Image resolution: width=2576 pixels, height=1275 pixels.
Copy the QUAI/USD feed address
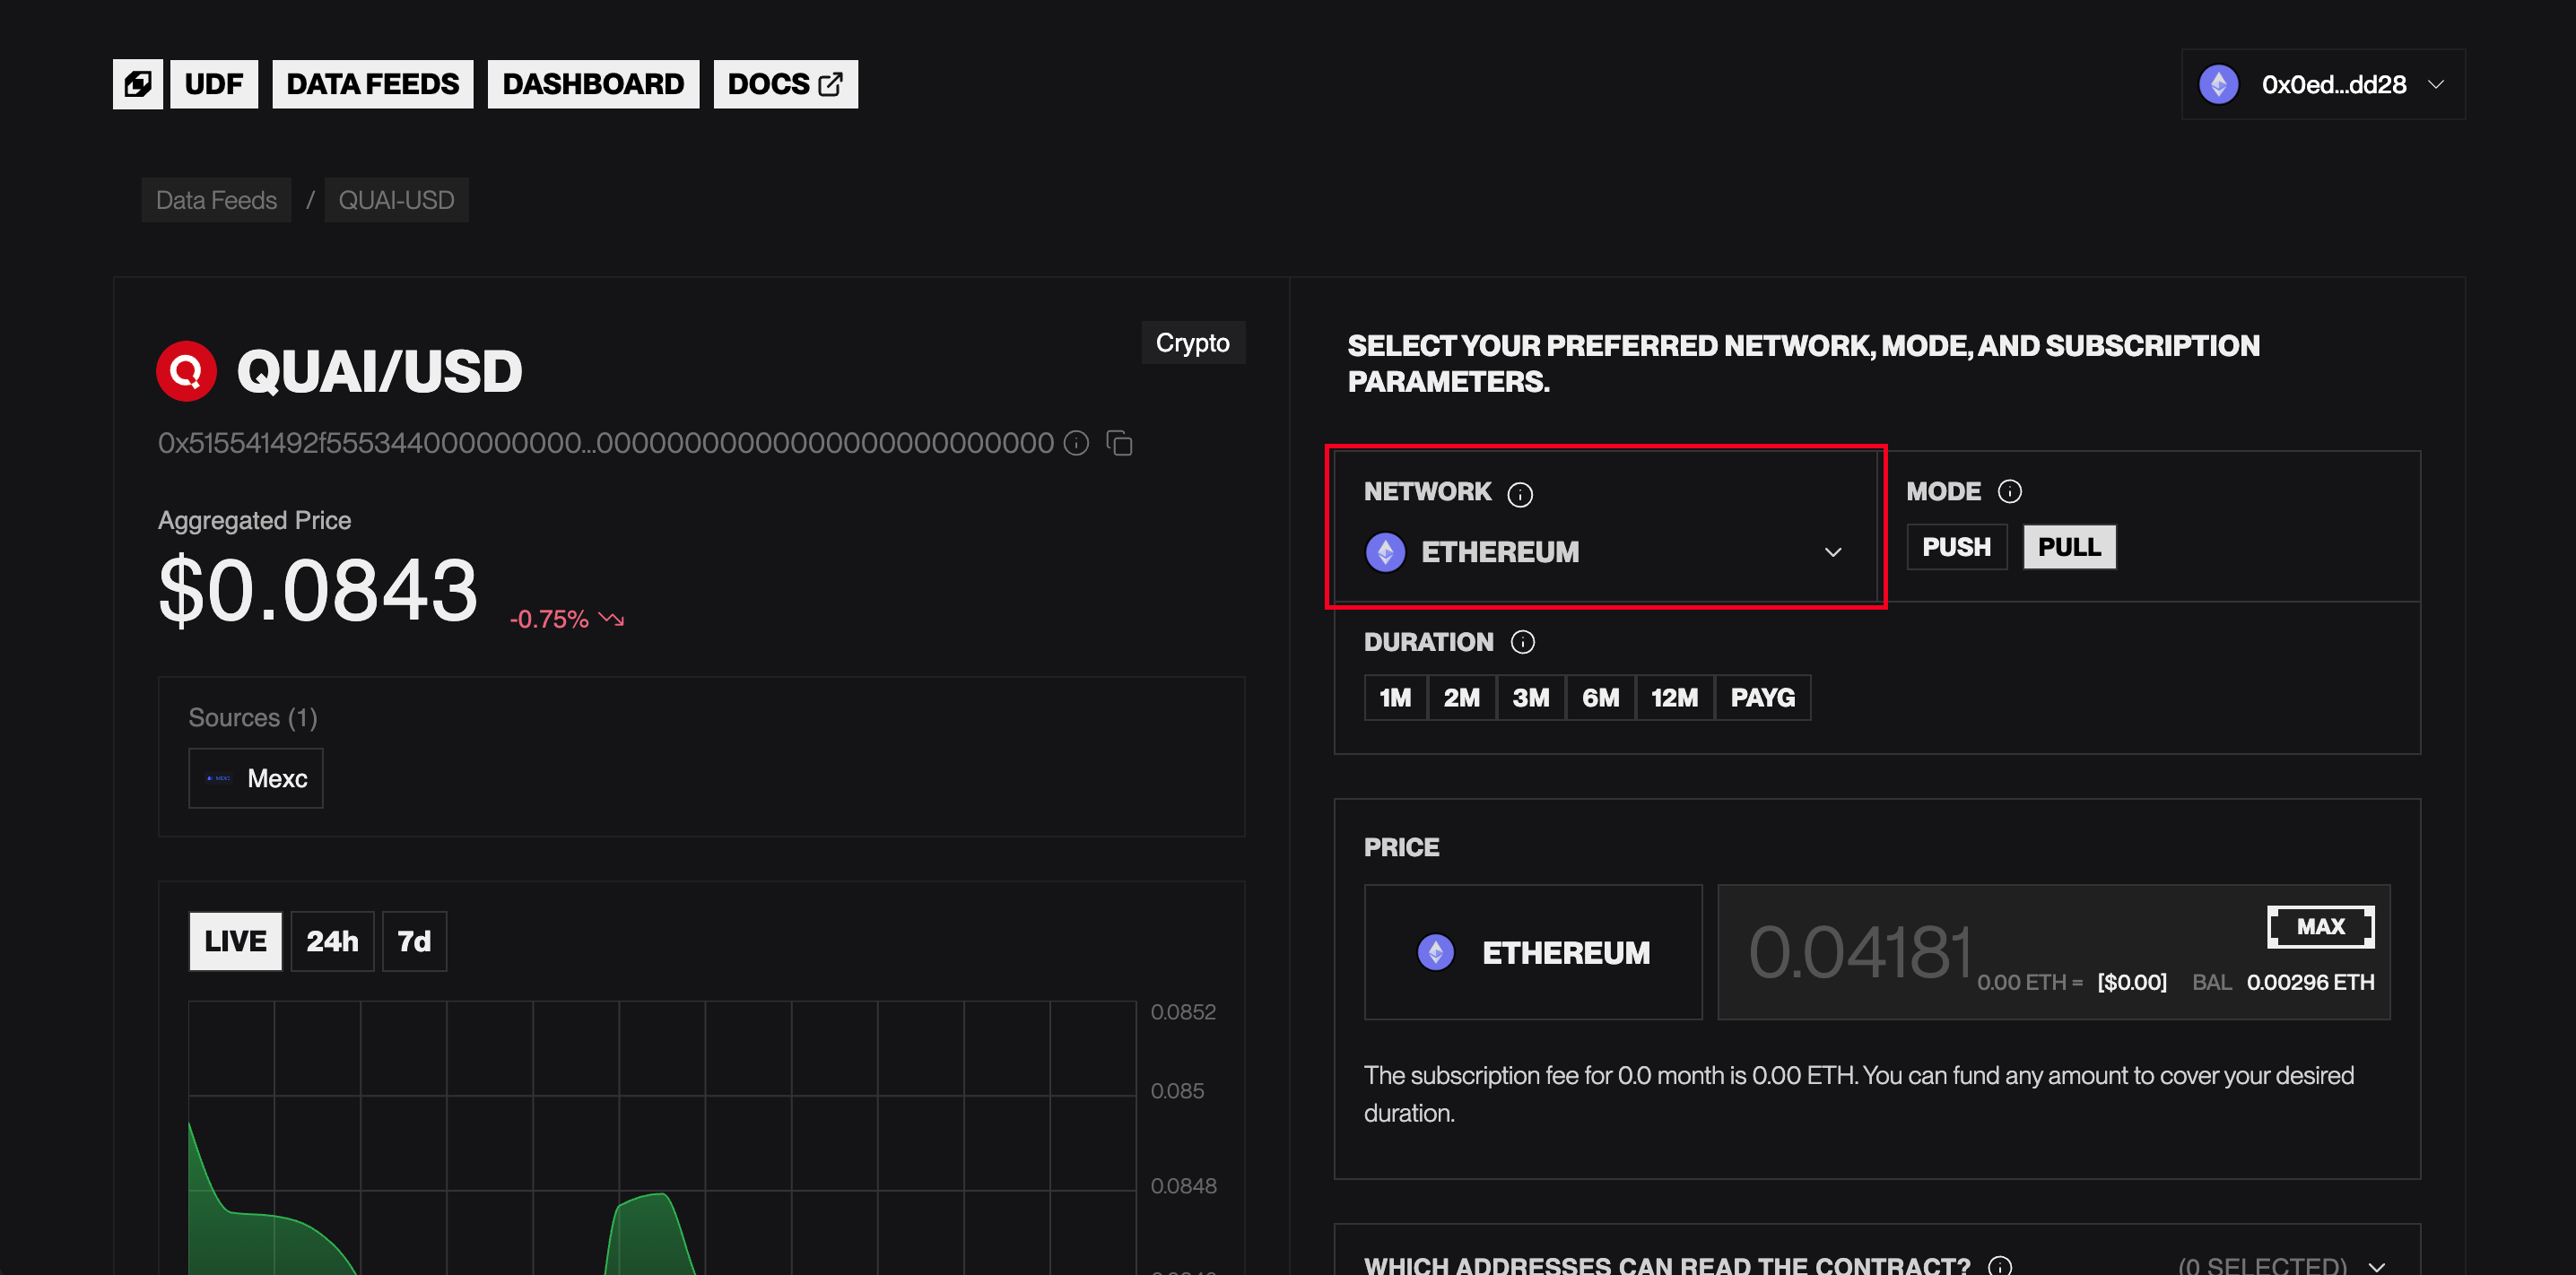pyautogui.click(x=1119, y=443)
